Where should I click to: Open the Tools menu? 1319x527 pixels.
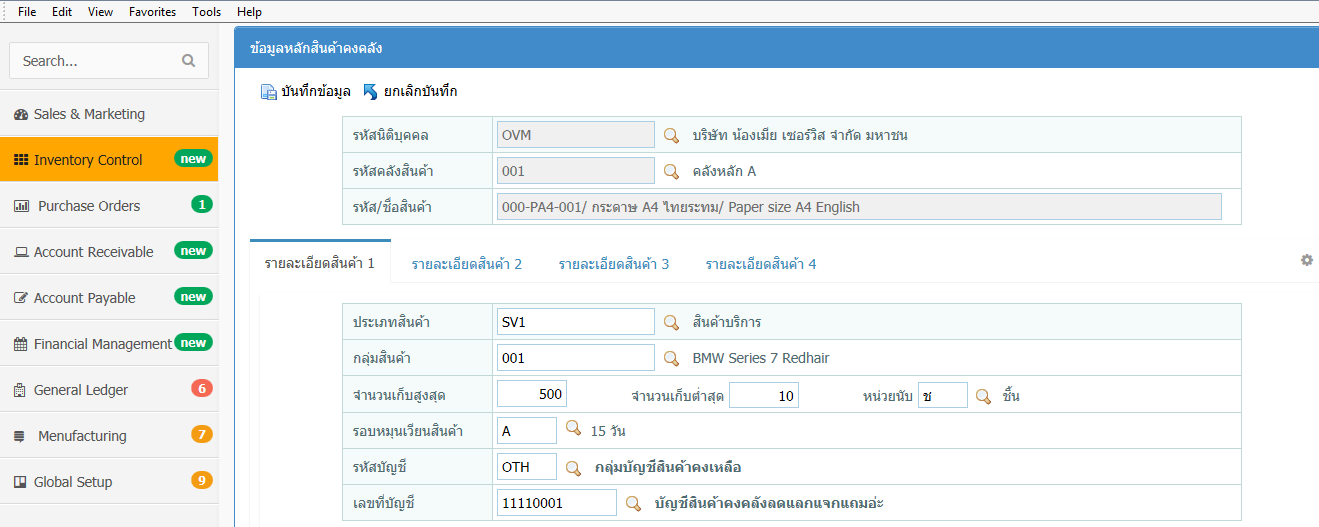coord(207,12)
